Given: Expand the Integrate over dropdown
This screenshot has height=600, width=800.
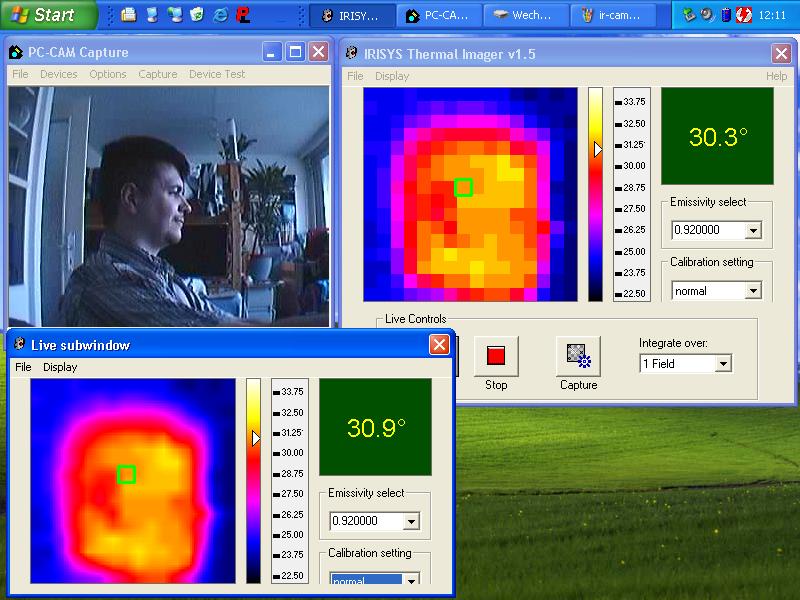Looking at the screenshot, I should tap(723, 364).
